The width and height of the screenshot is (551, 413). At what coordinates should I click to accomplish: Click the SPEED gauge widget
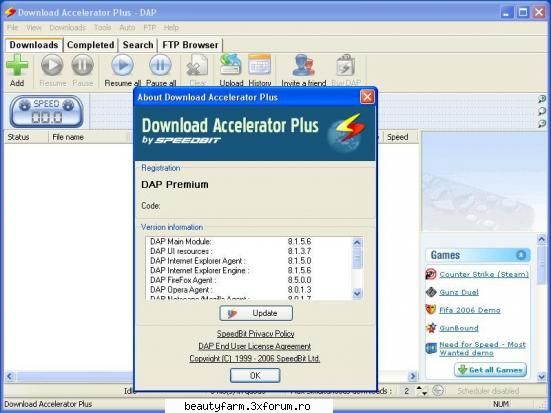click(46, 111)
